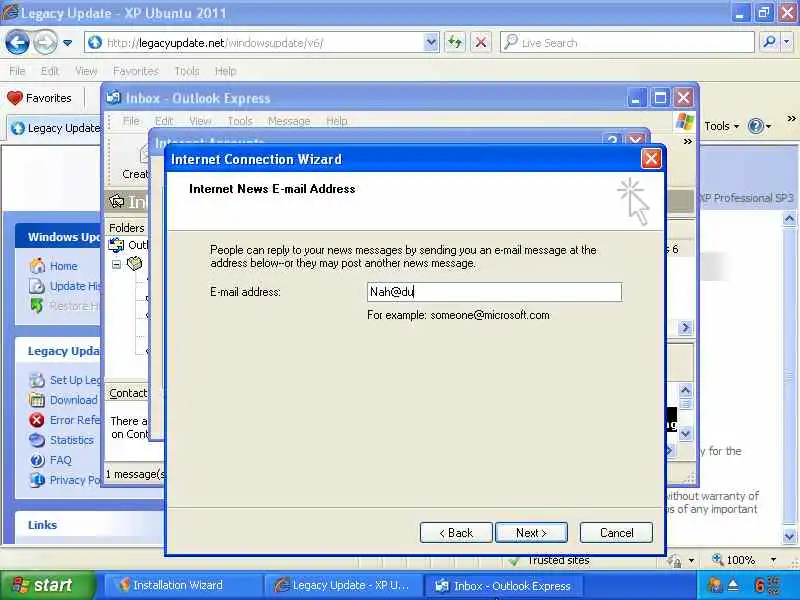Image resolution: width=800 pixels, height=600 pixels.
Task: Click the Outlook Express title bar icon
Action: (113, 97)
